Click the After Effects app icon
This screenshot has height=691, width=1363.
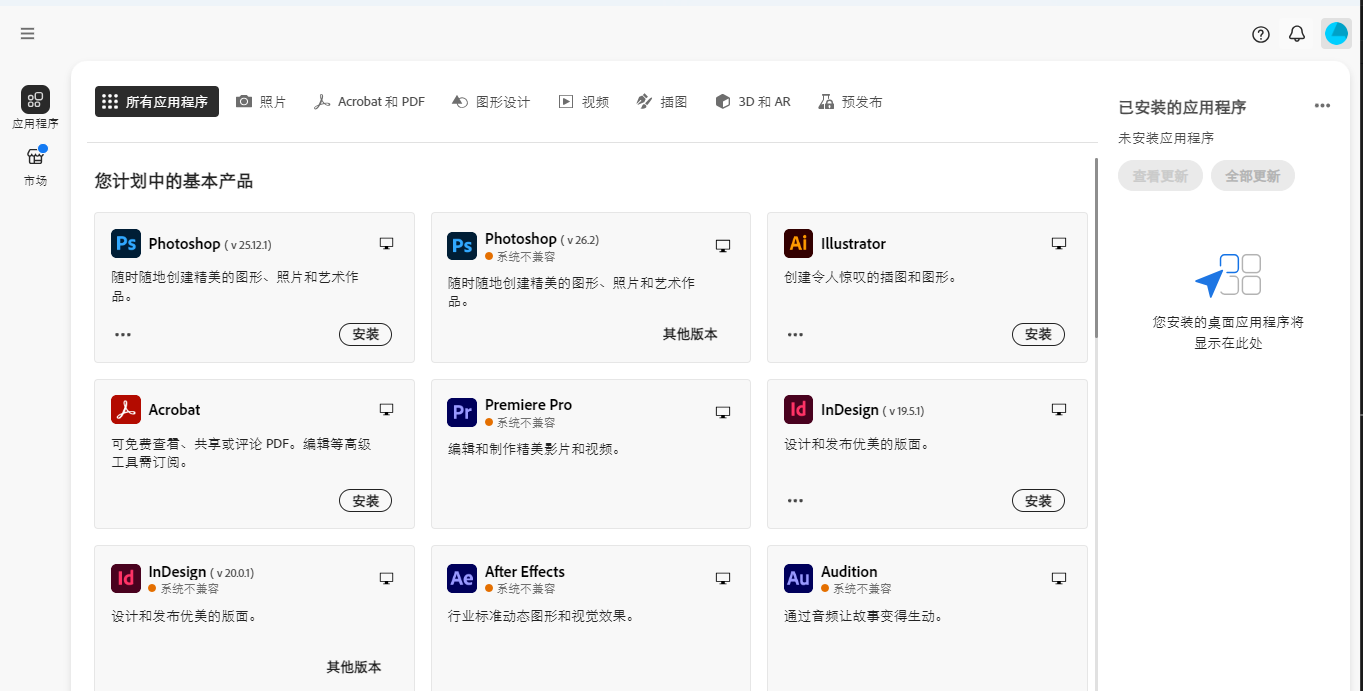[462, 578]
